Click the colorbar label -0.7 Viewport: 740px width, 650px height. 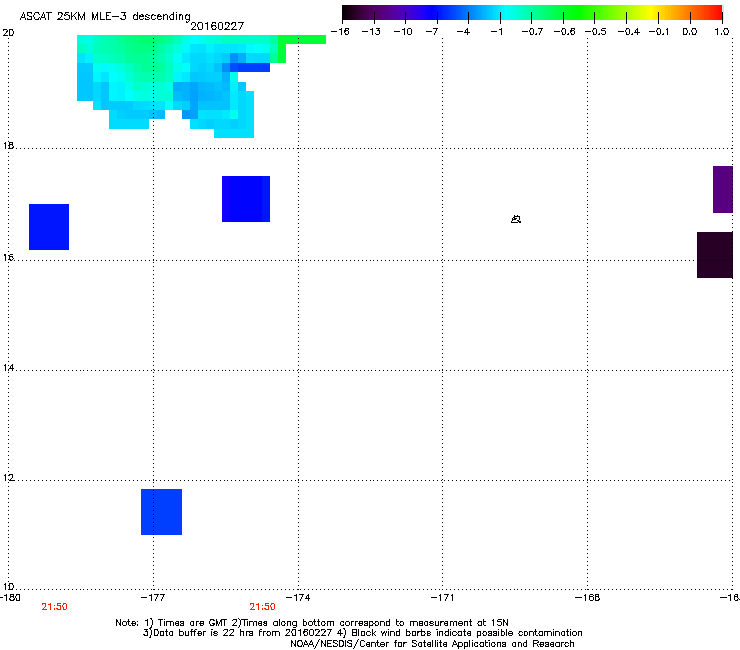point(532,32)
